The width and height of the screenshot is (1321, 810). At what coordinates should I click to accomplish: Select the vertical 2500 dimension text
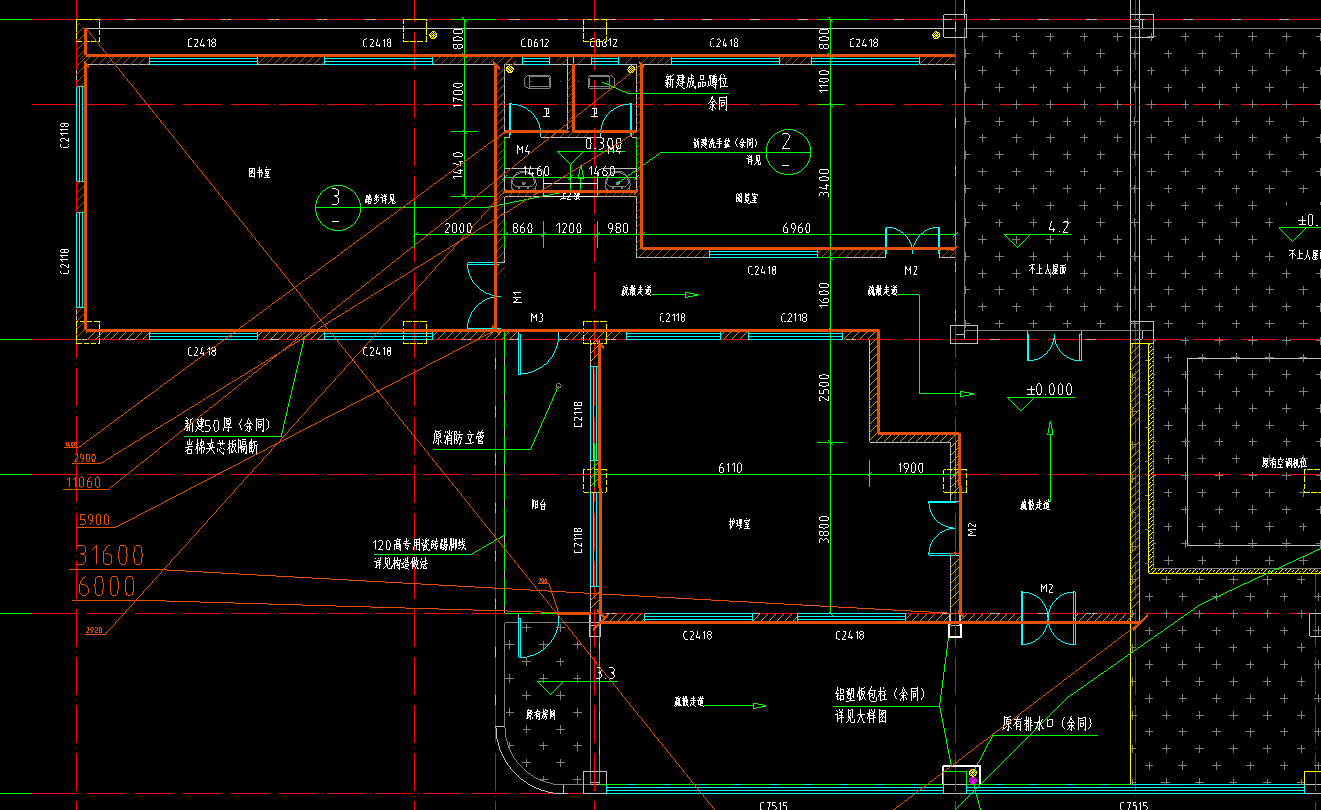pos(824,386)
